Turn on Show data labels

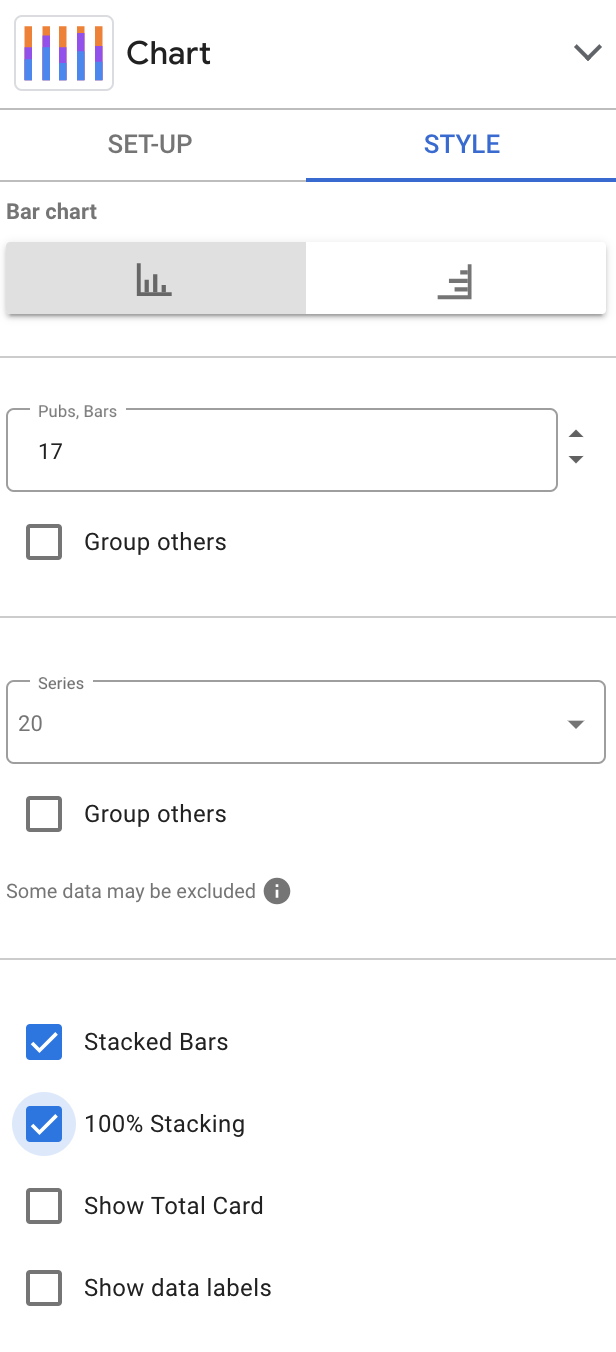[44, 1288]
